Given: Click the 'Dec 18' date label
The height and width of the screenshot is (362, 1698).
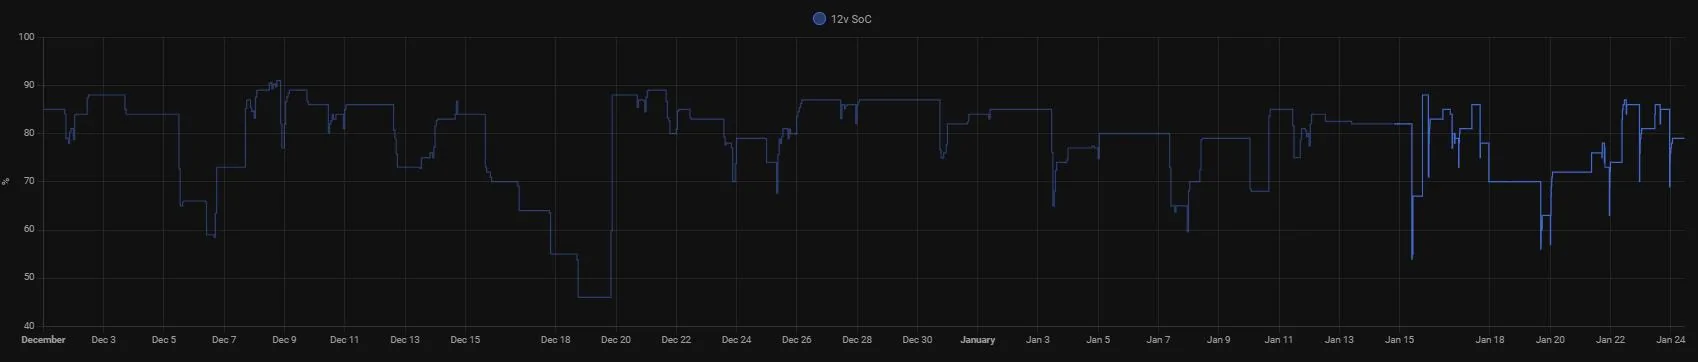Looking at the screenshot, I should 555,340.
